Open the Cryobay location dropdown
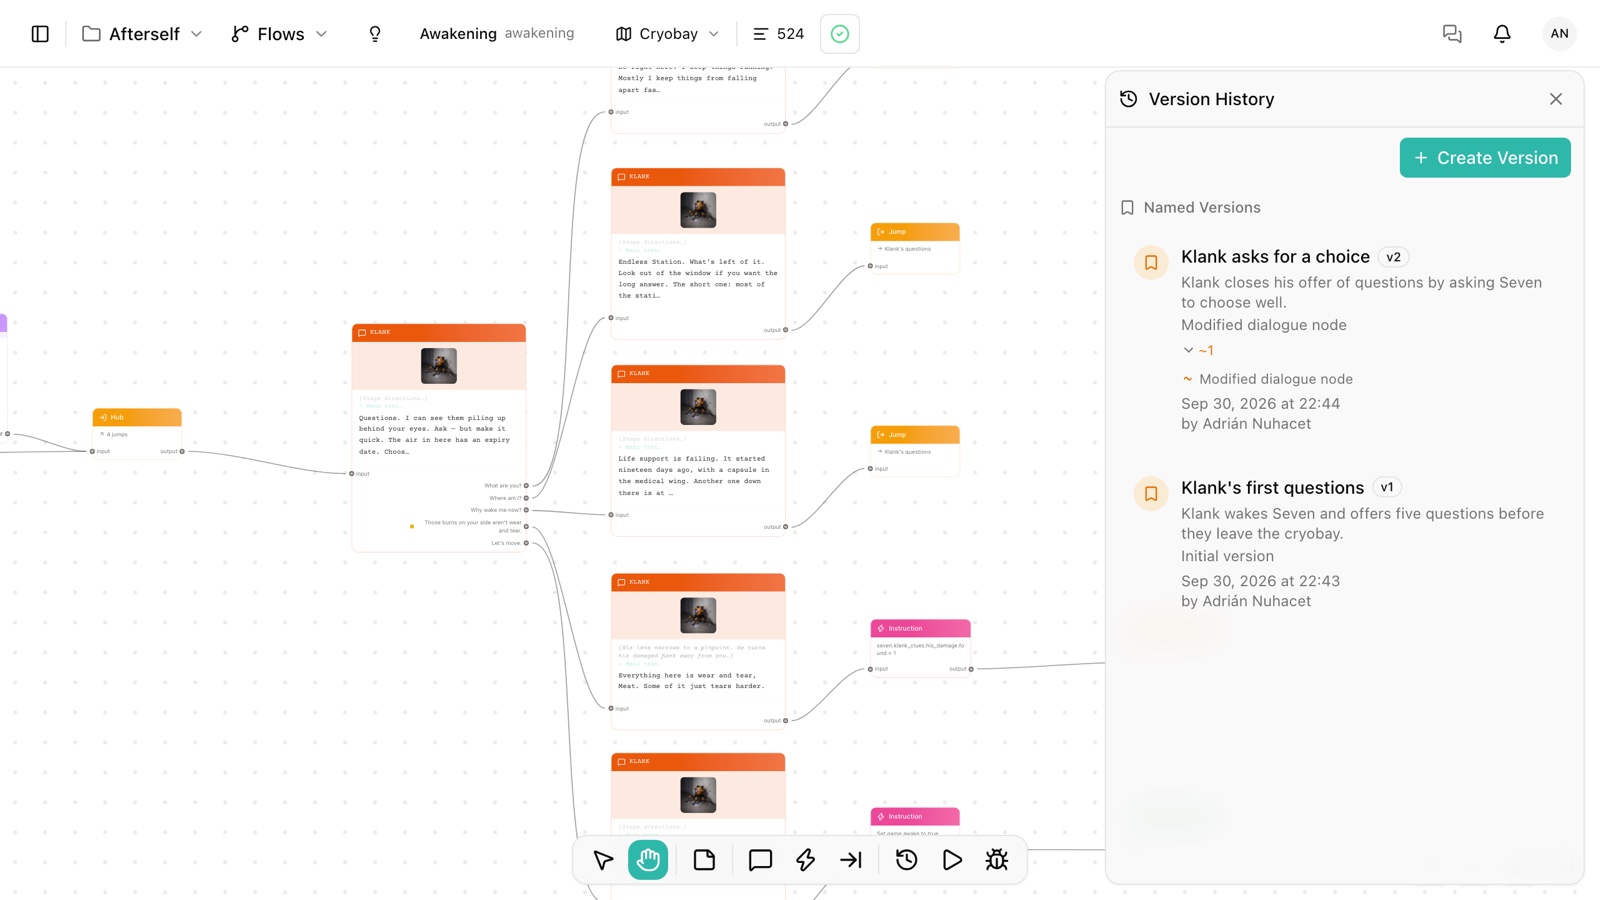This screenshot has height=900, width=1600. point(667,34)
